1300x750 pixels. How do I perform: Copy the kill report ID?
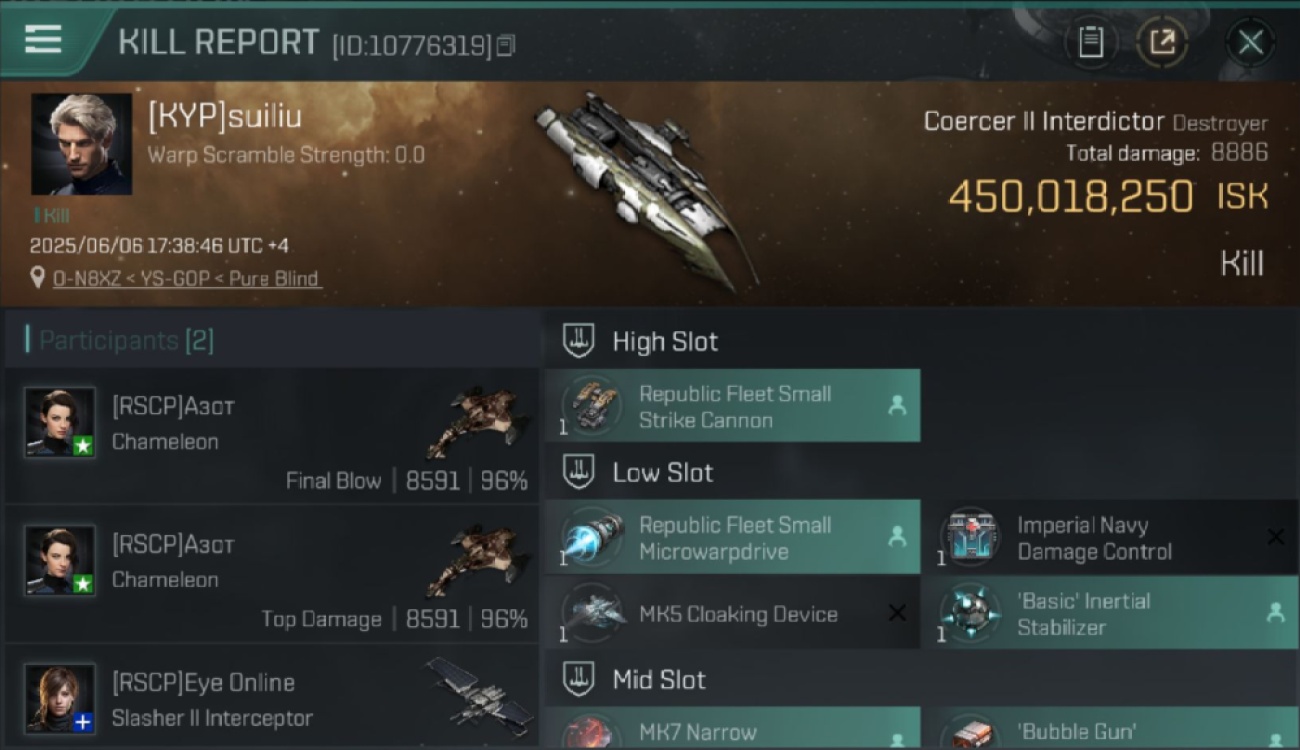(506, 45)
